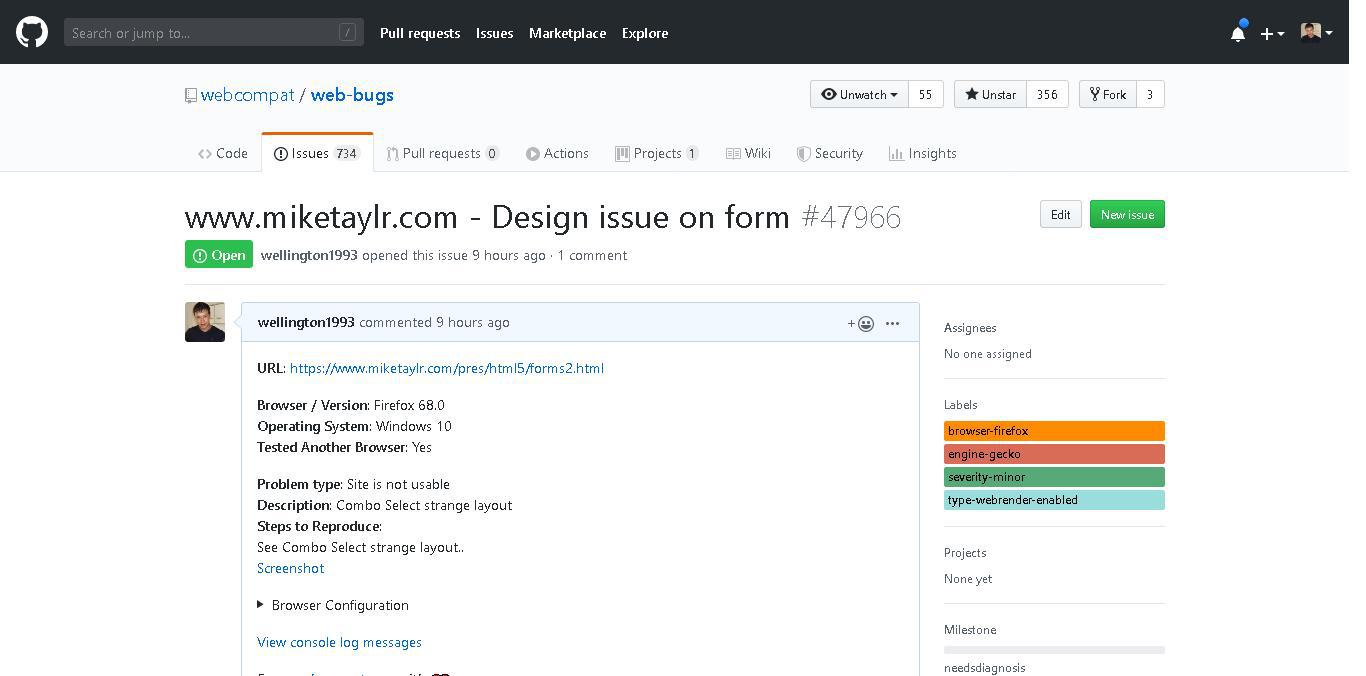The image size is (1366, 676).
Task: Click the issue number #47966
Action: pyautogui.click(x=851, y=217)
